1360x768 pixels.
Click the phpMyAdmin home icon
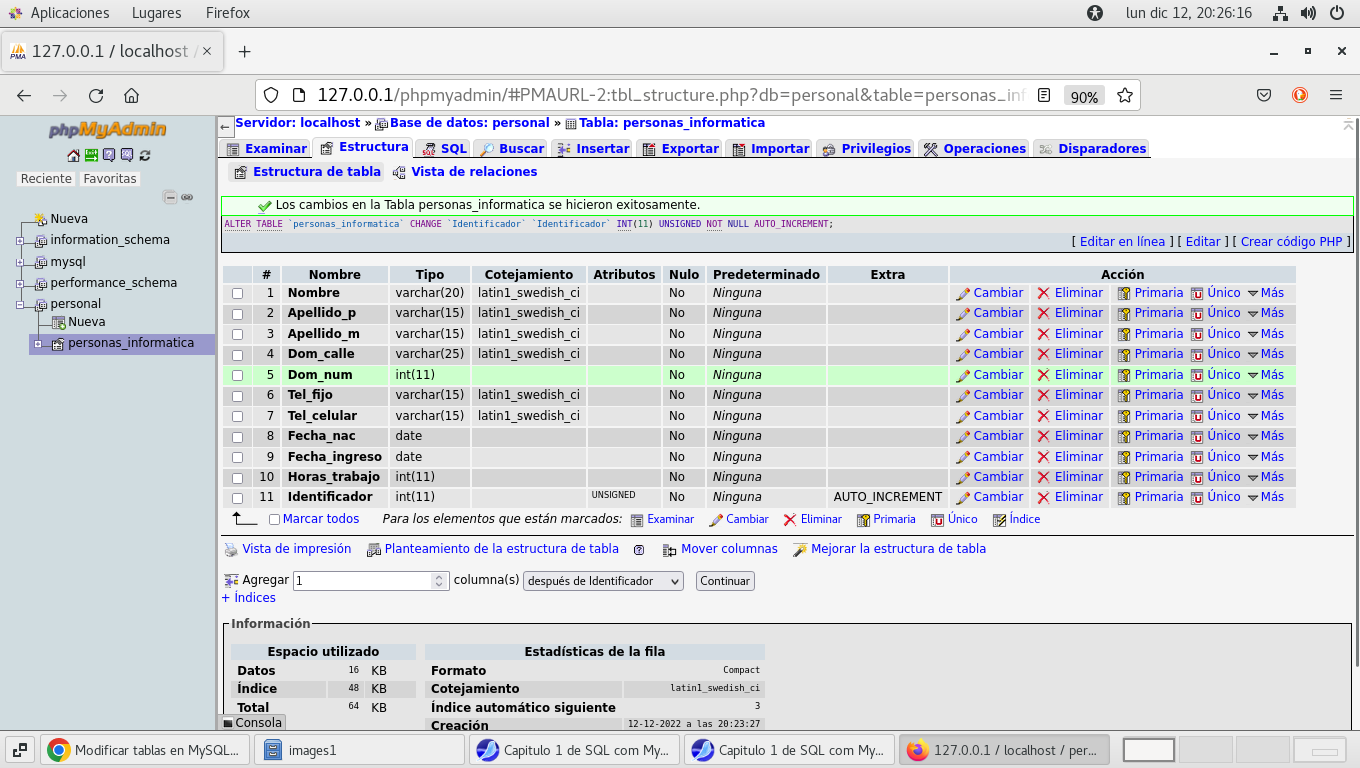73,155
